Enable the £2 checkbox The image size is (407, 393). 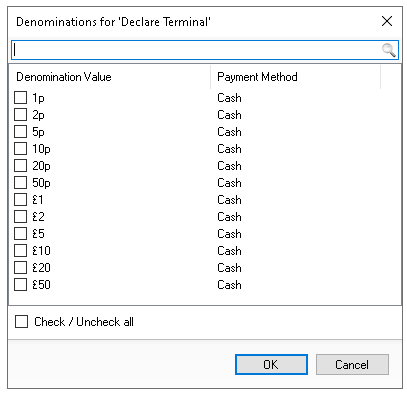pos(21,217)
